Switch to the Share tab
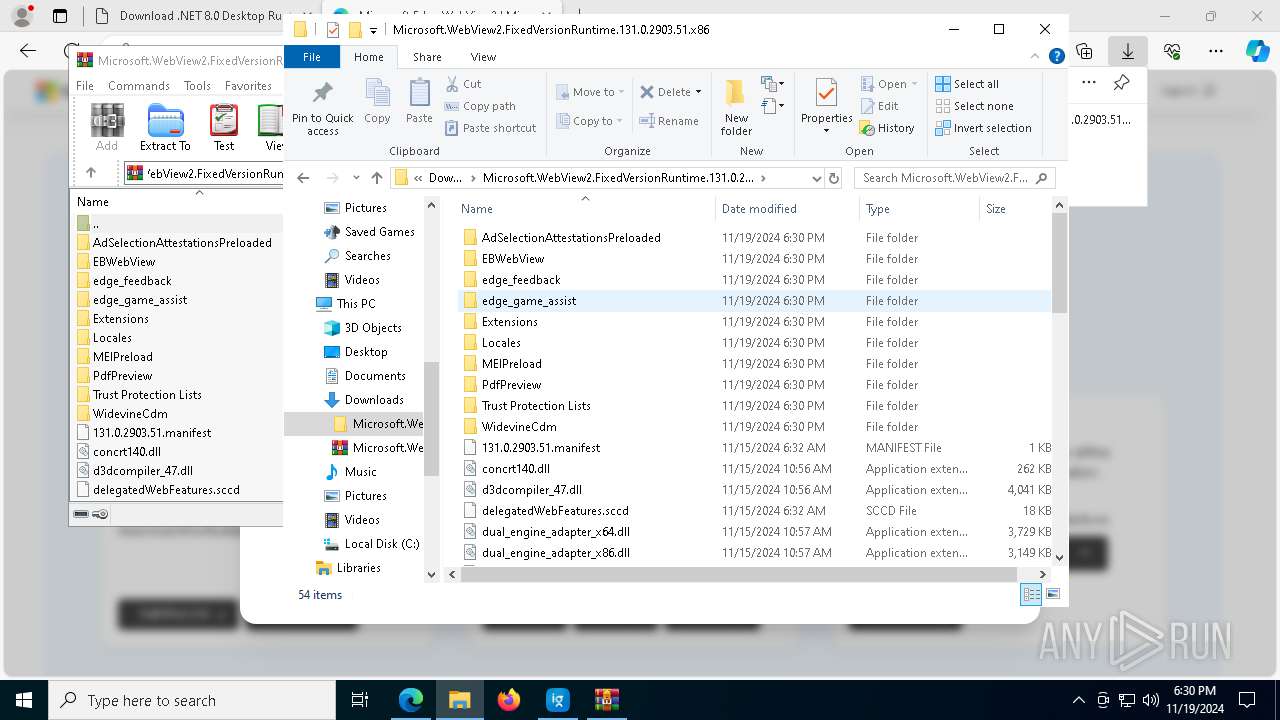Image resolution: width=1280 pixels, height=720 pixels. (x=427, y=57)
